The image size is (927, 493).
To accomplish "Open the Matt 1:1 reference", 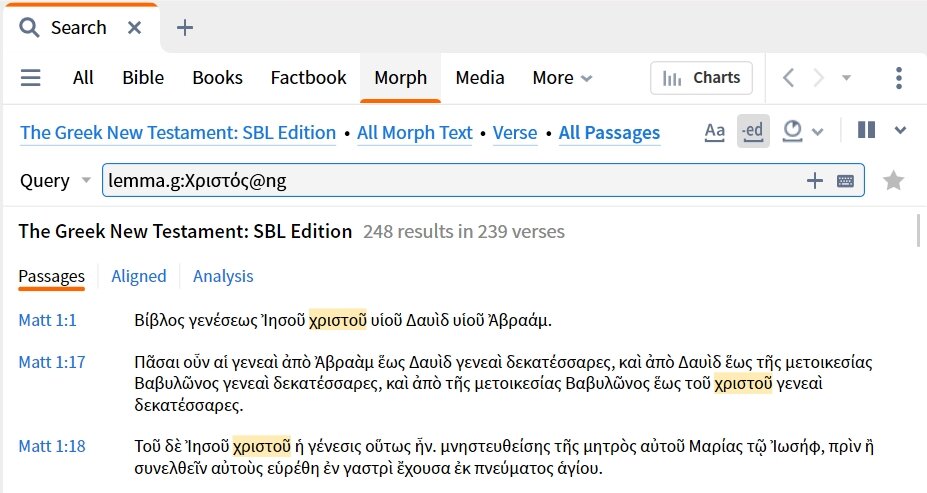I will [47, 320].
